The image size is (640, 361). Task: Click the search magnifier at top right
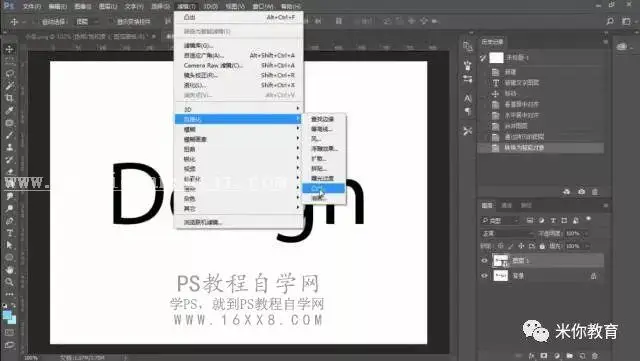[610, 21]
